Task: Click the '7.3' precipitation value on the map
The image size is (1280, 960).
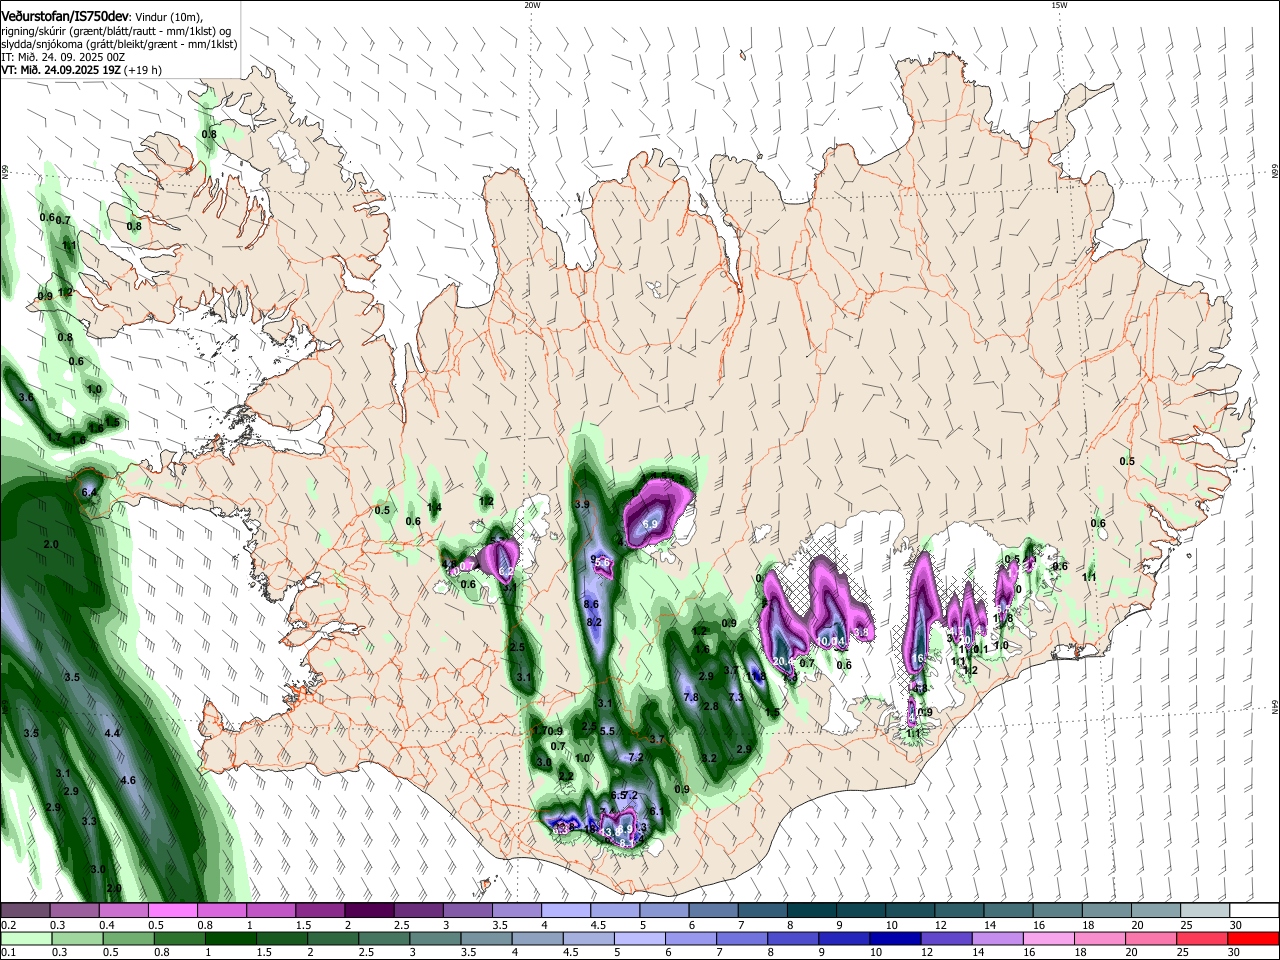Action: [x=737, y=697]
